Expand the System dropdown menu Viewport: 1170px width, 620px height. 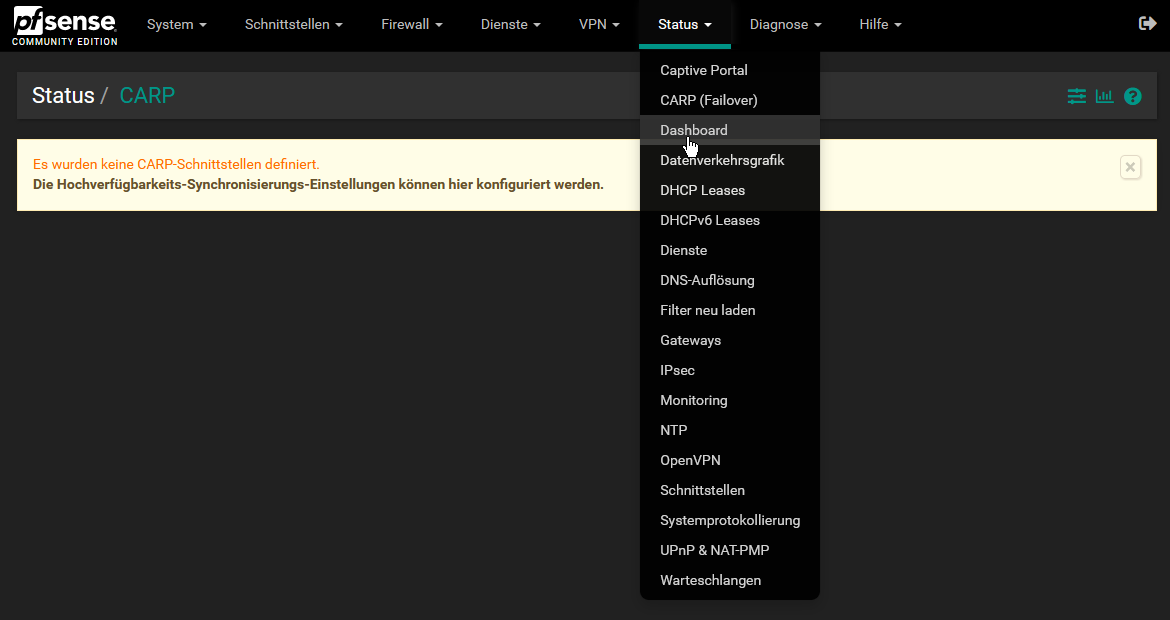(177, 25)
